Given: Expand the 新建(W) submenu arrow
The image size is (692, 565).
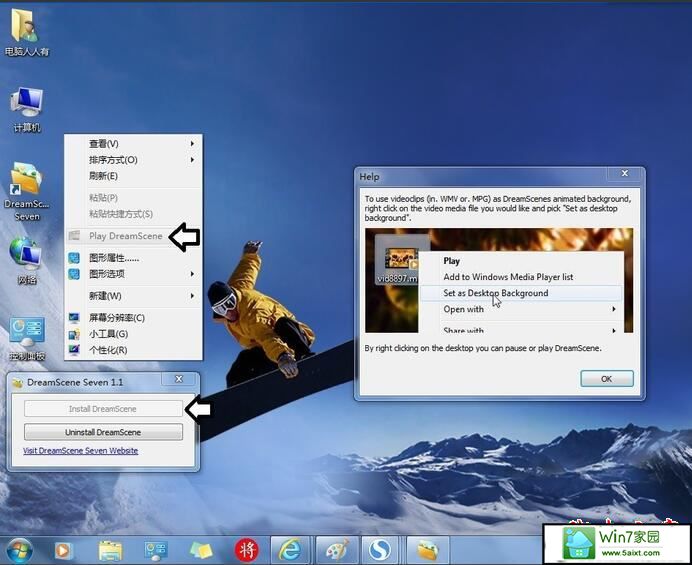Looking at the screenshot, I should pos(192,296).
